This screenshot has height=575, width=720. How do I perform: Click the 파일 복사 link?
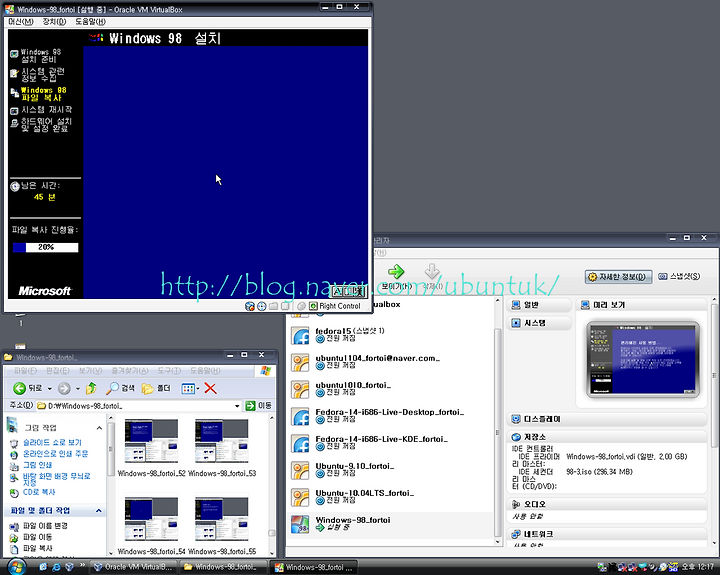[37, 548]
